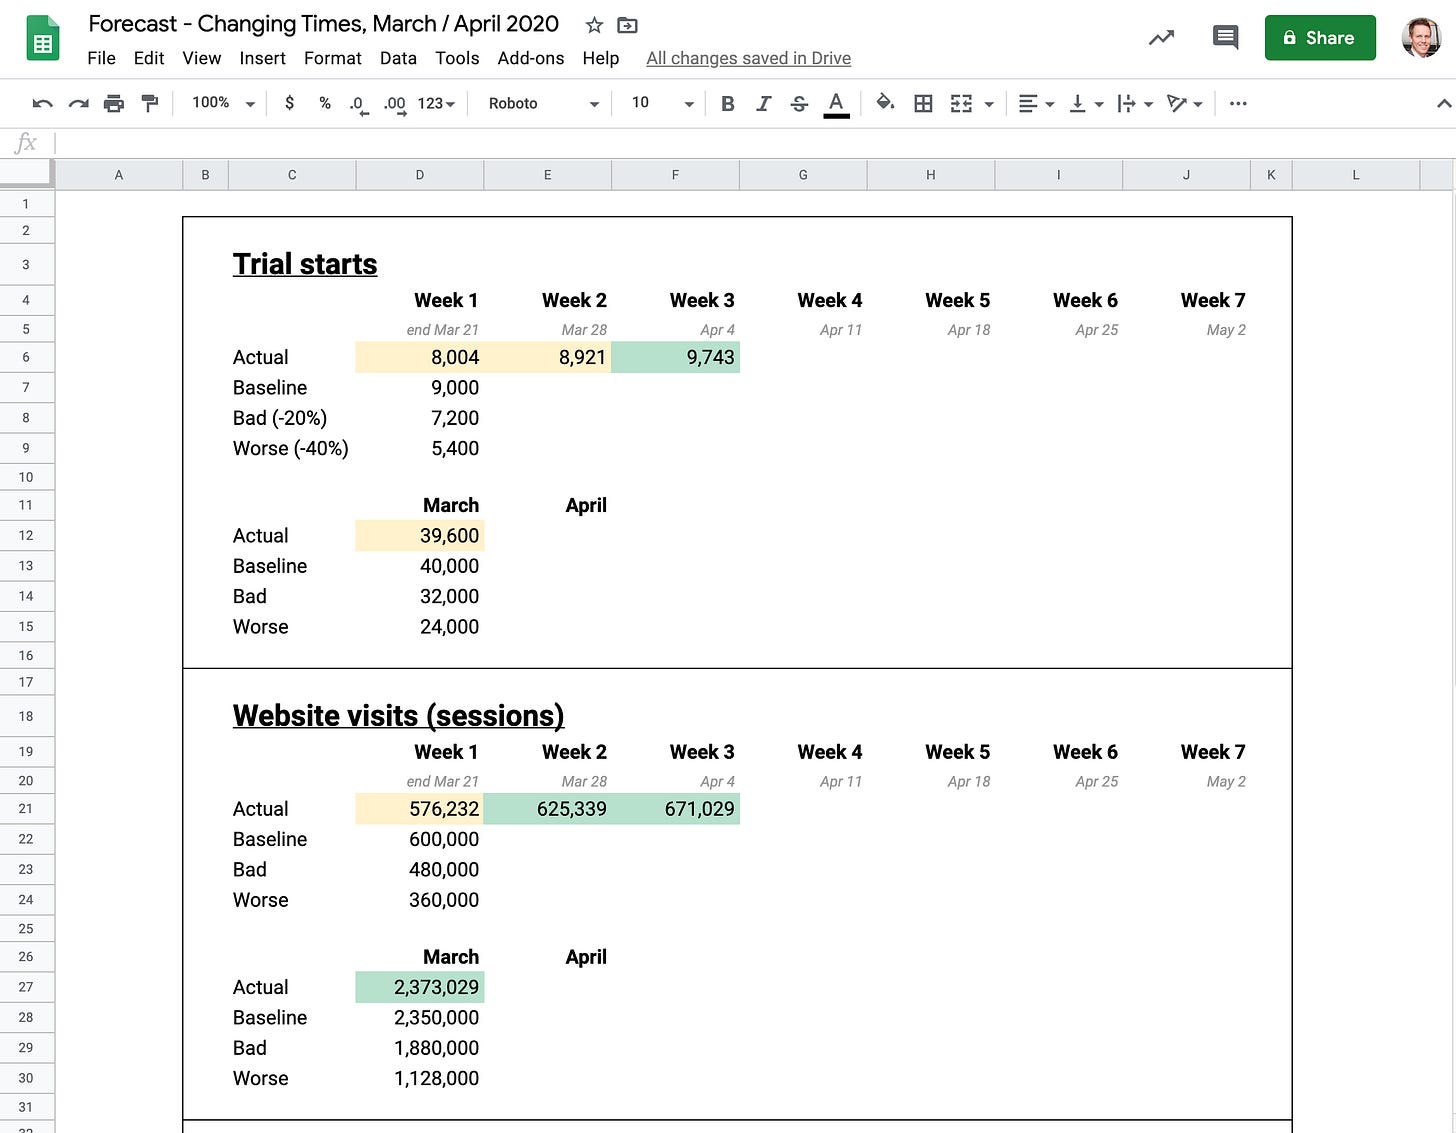Click the Move to folder icon
1456x1133 pixels.
coord(627,25)
